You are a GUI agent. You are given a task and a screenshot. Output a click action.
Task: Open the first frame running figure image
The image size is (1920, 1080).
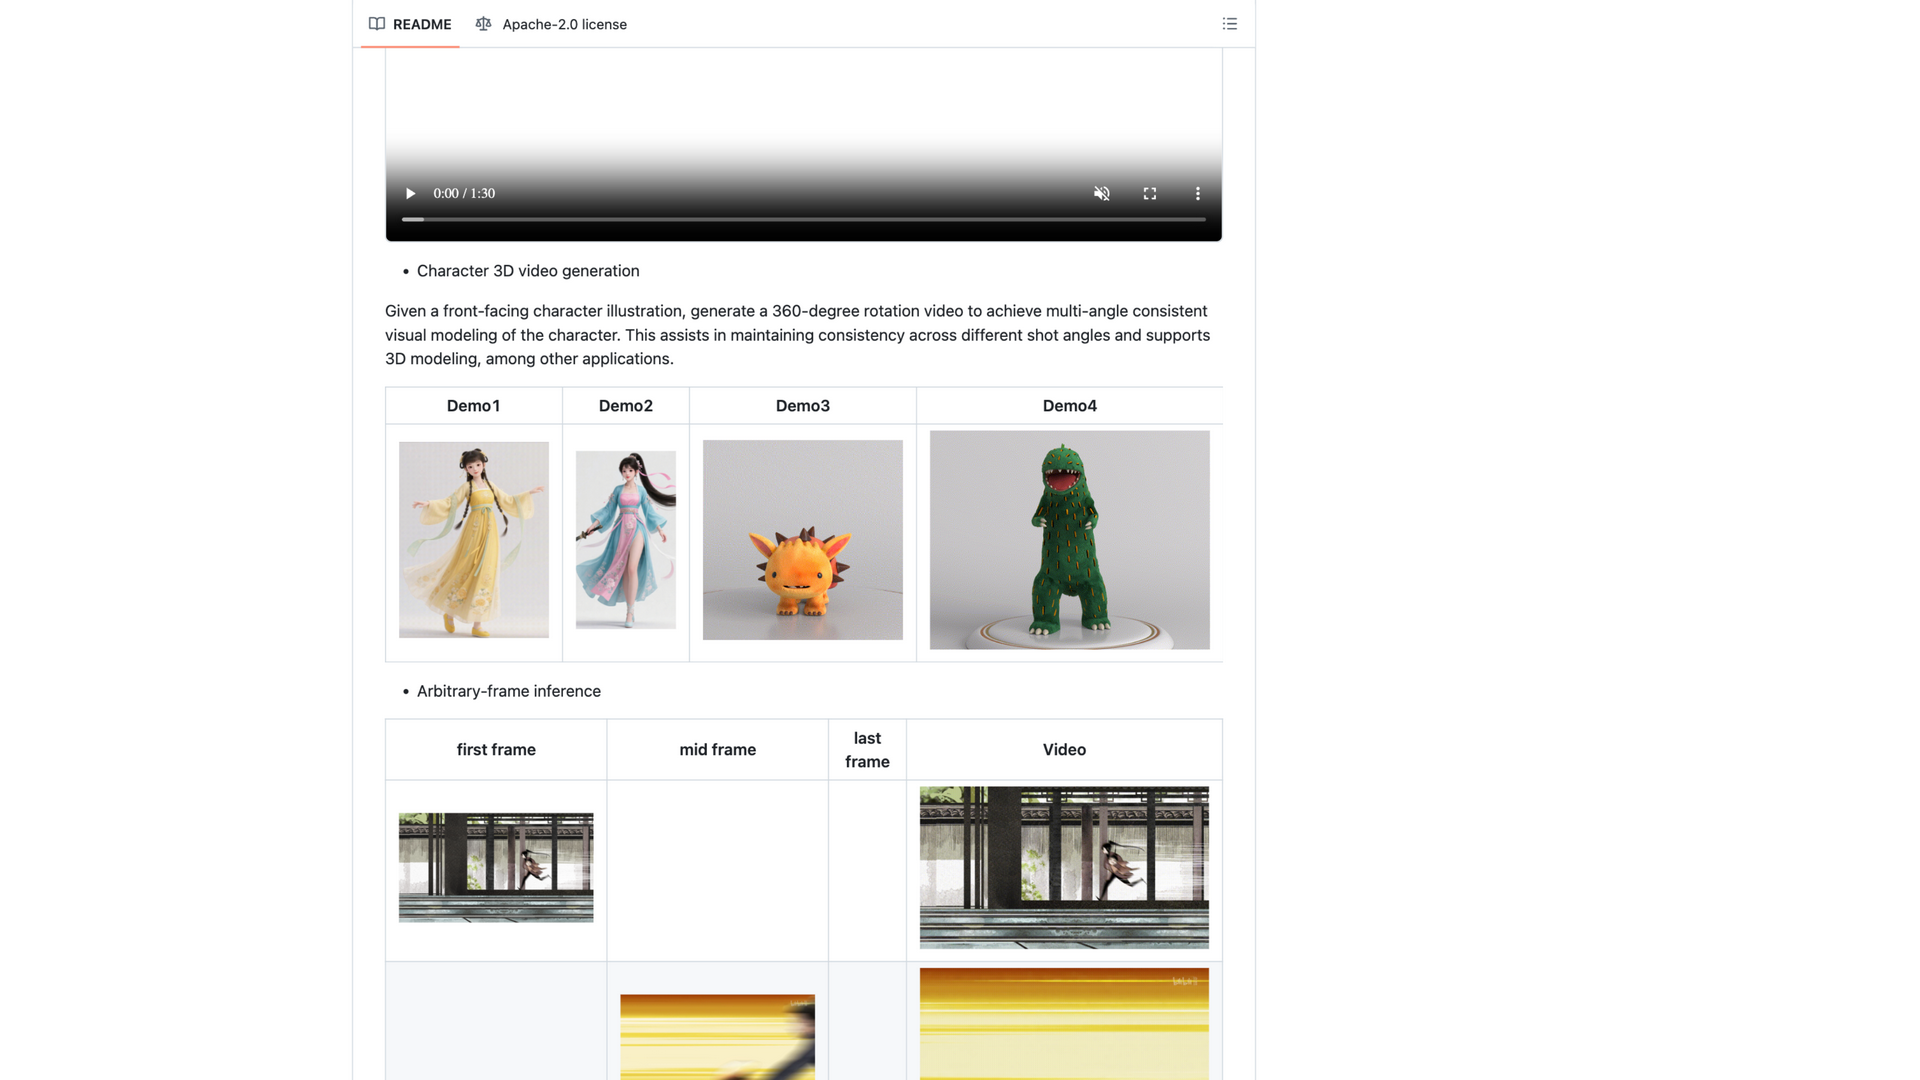point(496,868)
